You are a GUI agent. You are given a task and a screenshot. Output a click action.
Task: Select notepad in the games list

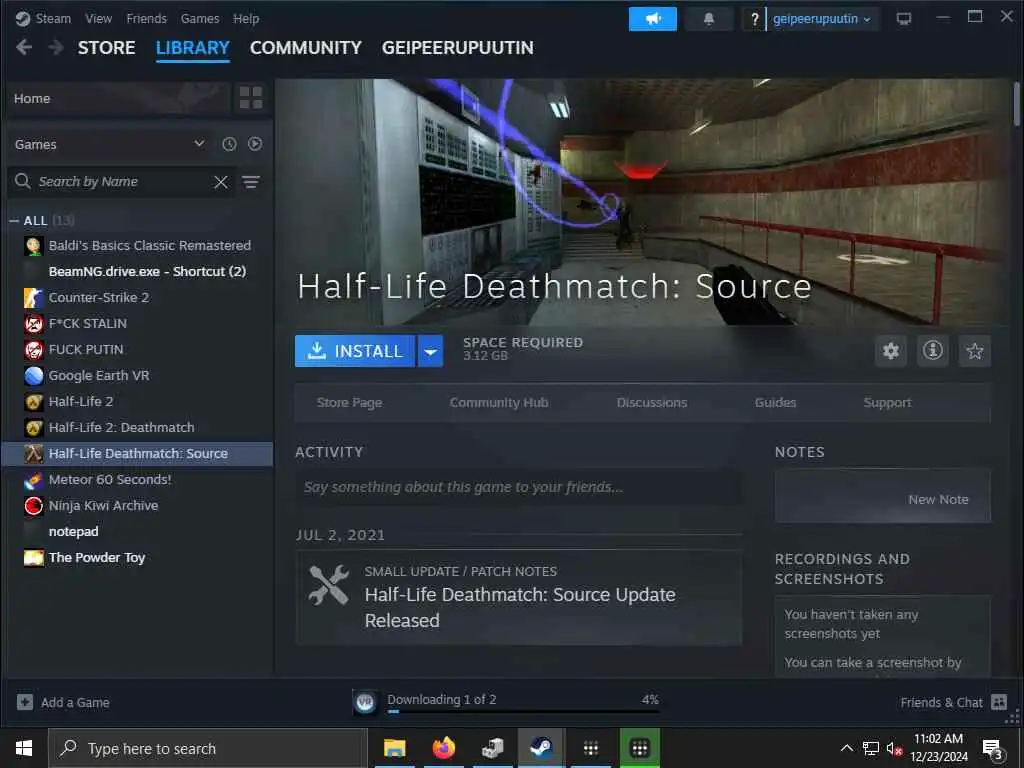point(138,532)
